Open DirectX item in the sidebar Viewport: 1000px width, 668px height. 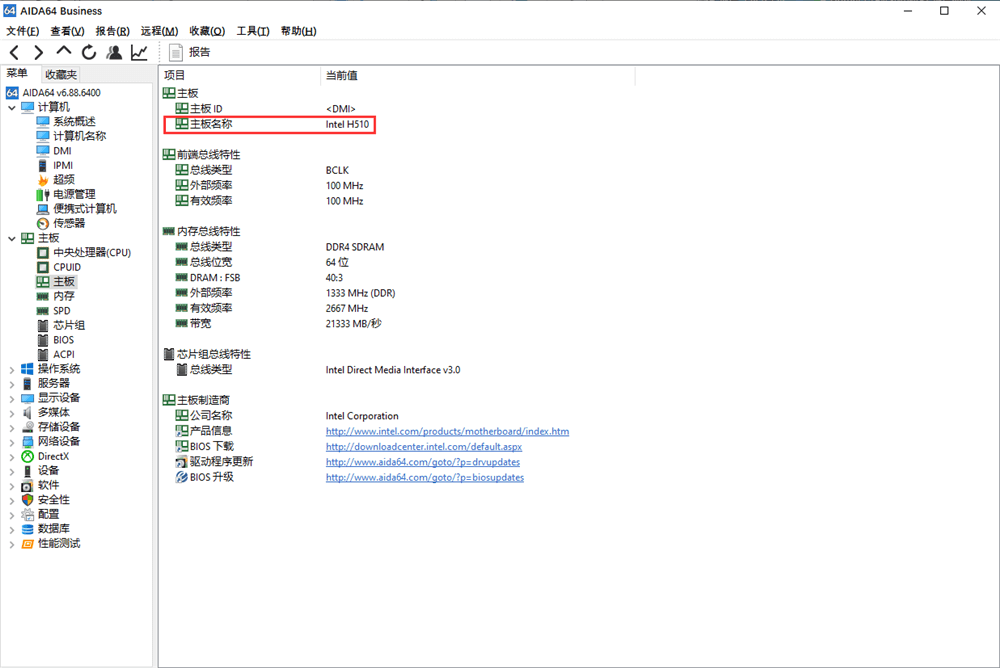pyautogui.click(x=53, y=456)
